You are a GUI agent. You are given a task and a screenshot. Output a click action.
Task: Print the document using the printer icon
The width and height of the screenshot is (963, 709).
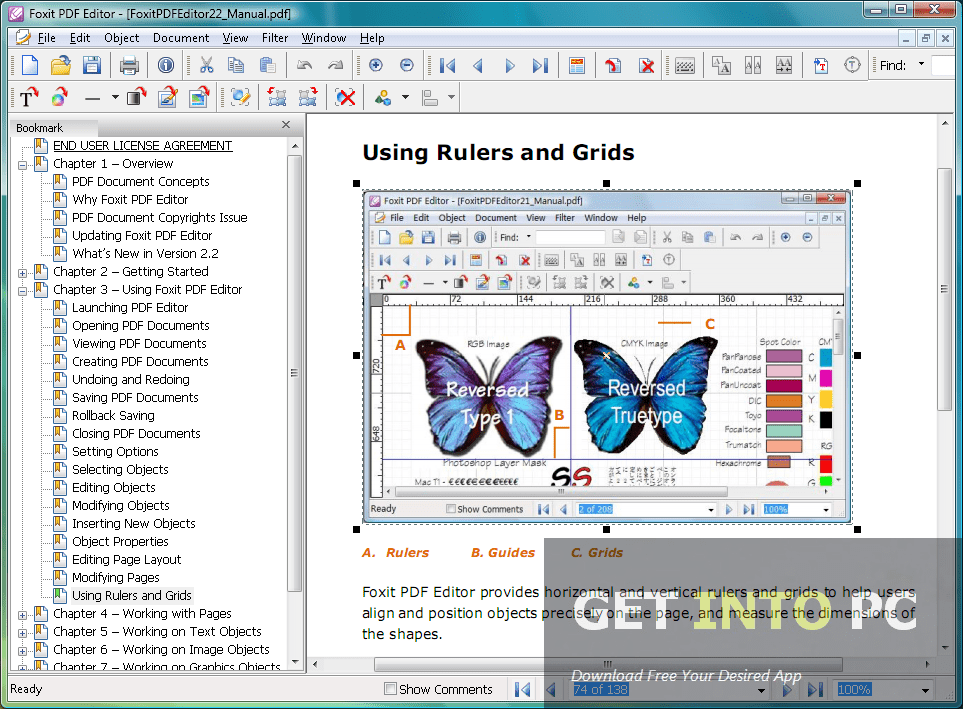point(129,65)
